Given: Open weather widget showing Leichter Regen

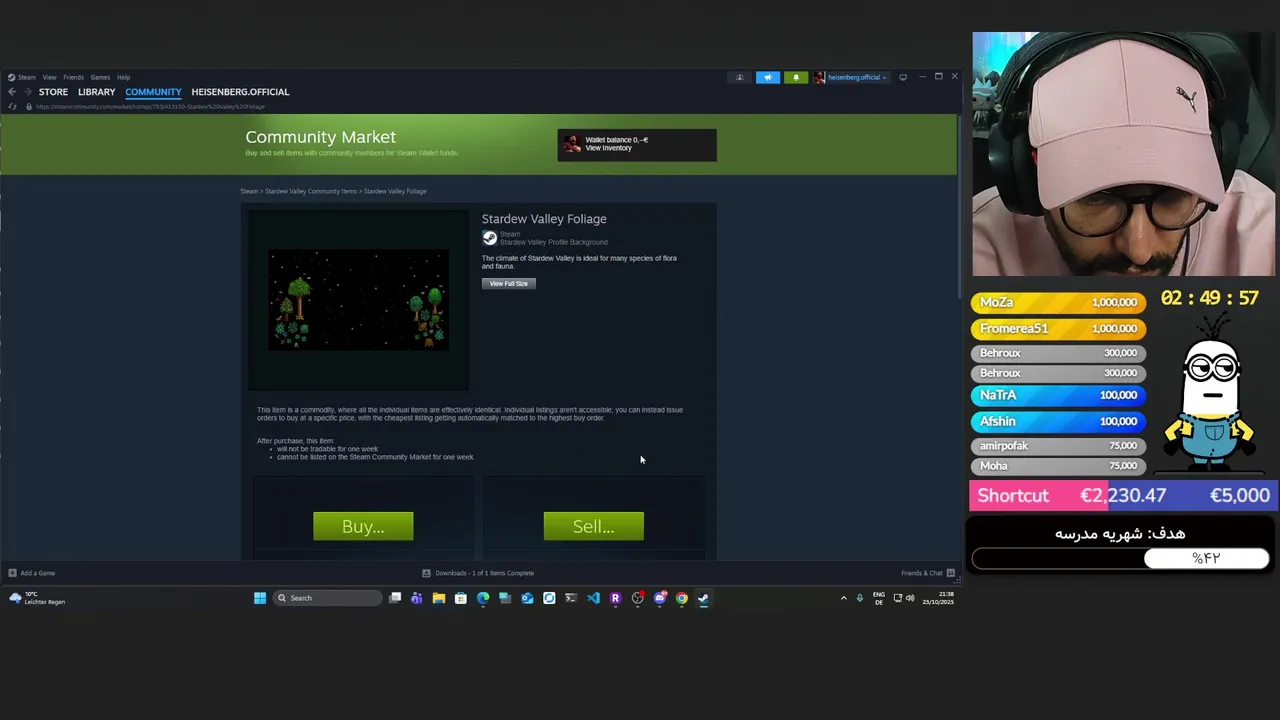Looking at the screenshot, I should point(36,598).
